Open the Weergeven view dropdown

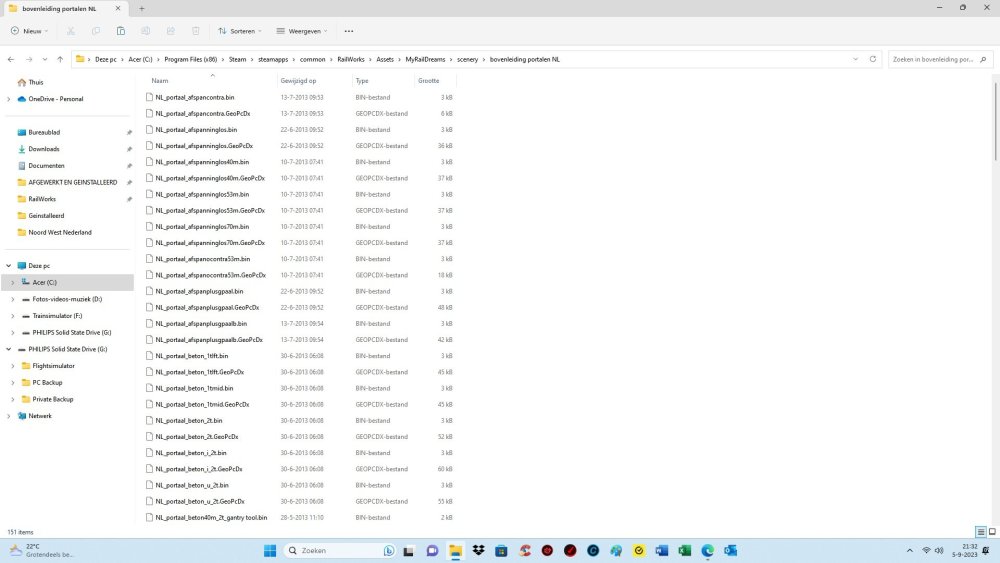tap(300, 31)
